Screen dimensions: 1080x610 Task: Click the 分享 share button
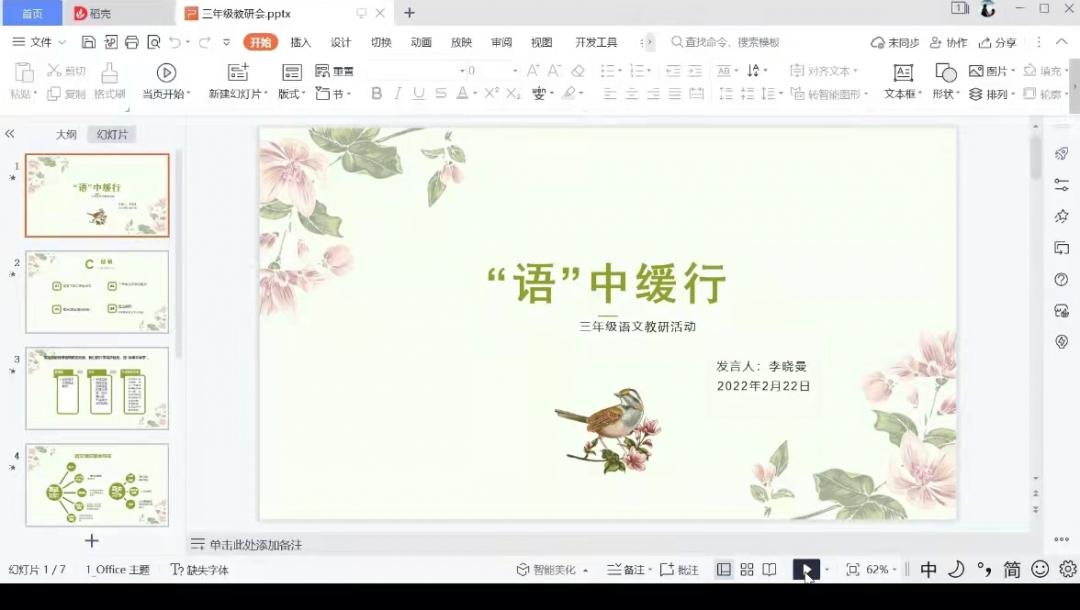997,42
